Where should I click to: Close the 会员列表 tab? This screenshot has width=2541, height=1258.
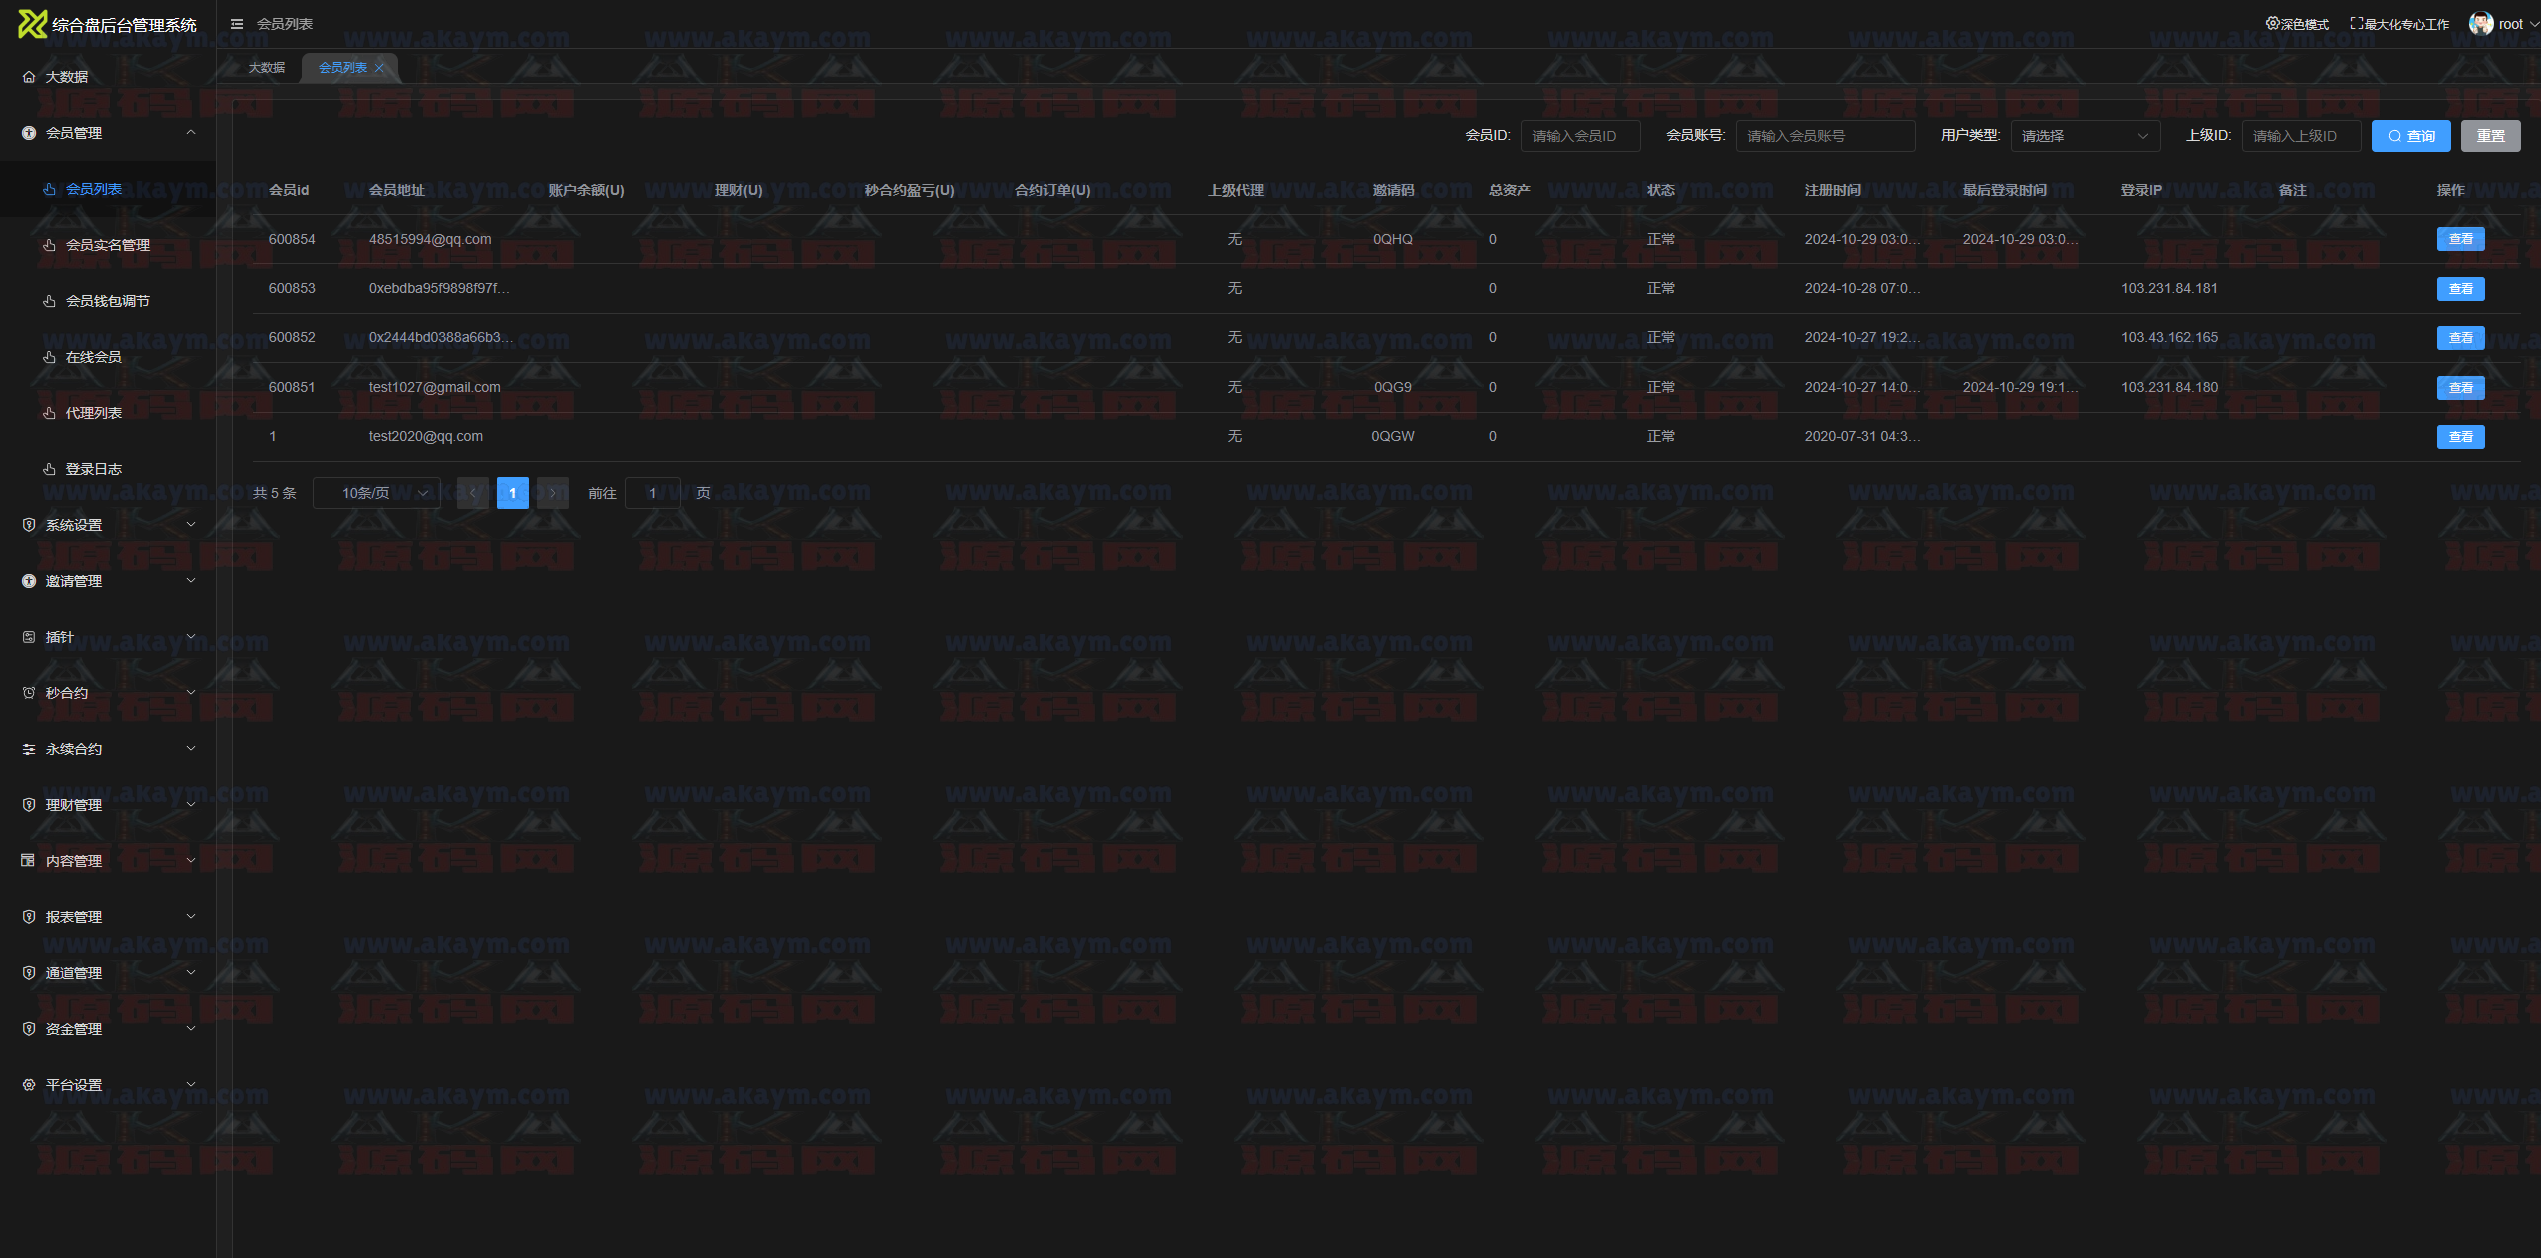point(380,68)
